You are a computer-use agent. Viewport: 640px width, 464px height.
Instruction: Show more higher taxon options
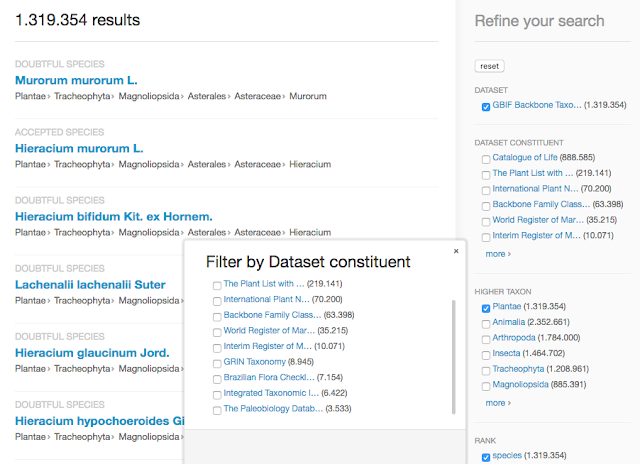(x=498, y=403)
